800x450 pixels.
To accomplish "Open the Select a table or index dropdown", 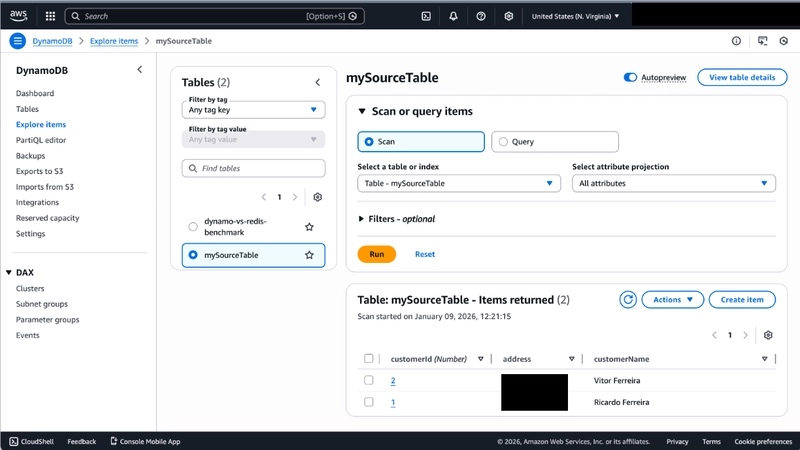I will 459,183.
